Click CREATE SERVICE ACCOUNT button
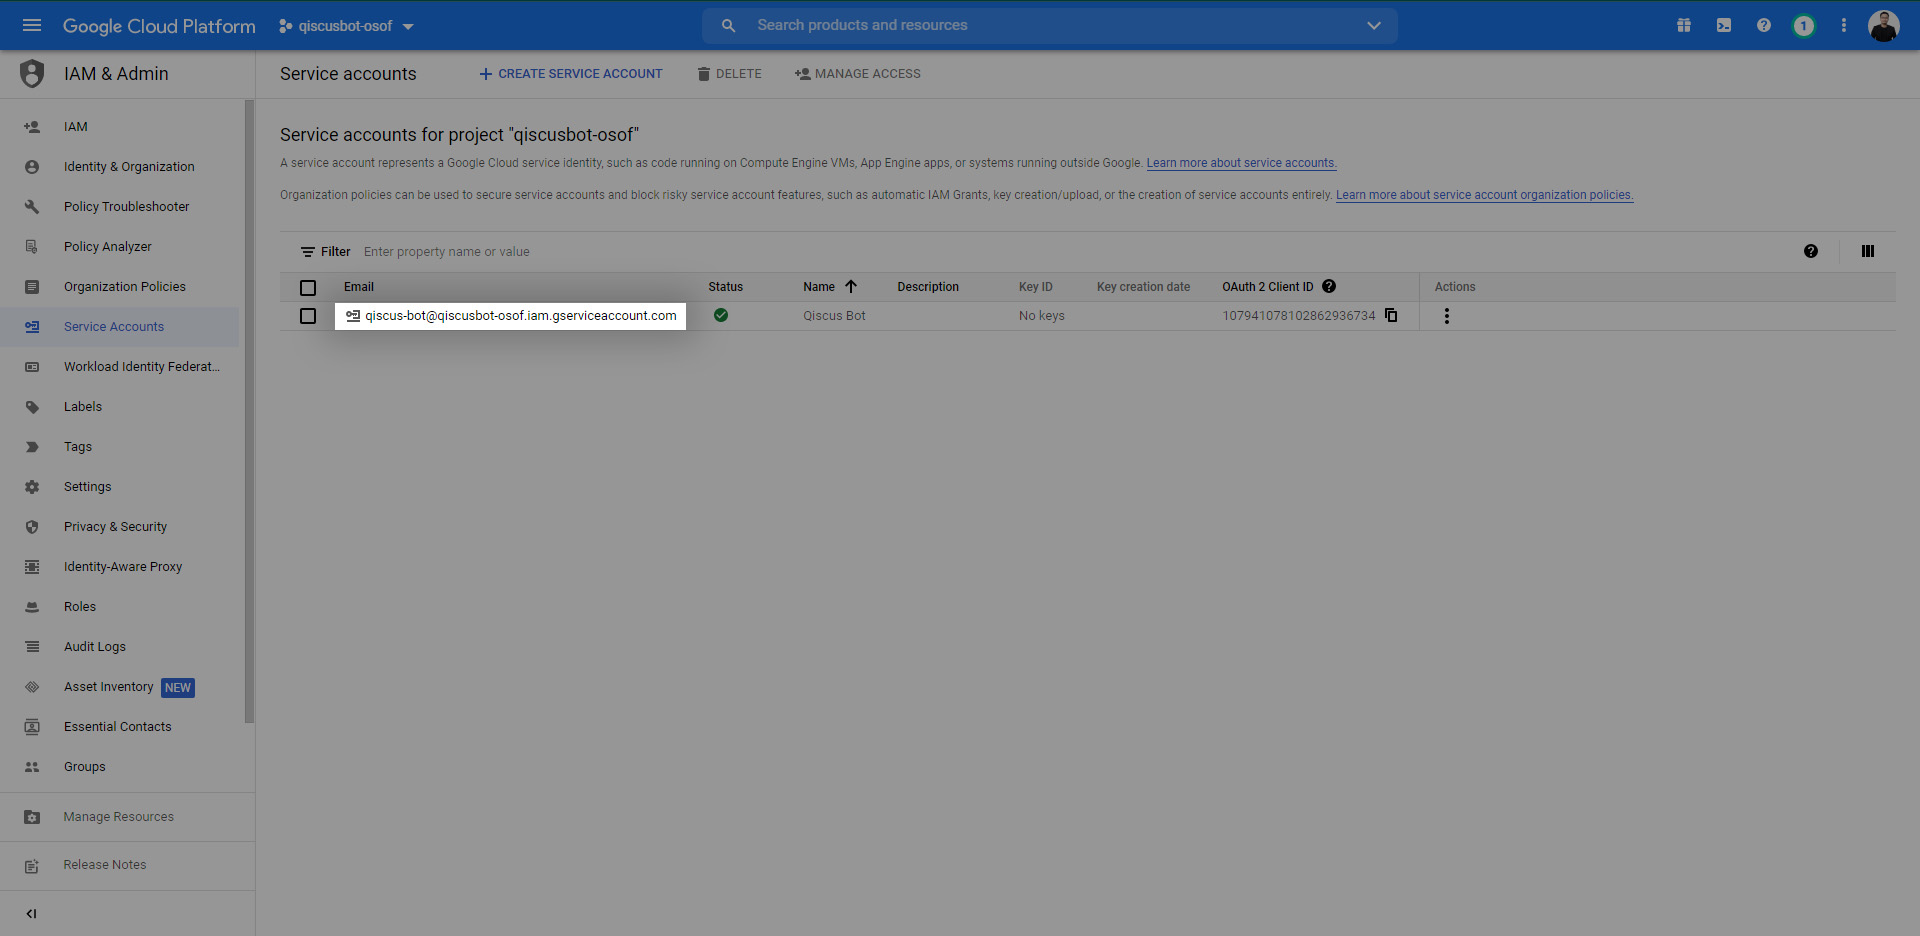The width and height of the screenshot is (1920, 936). (x=570, y=73)
